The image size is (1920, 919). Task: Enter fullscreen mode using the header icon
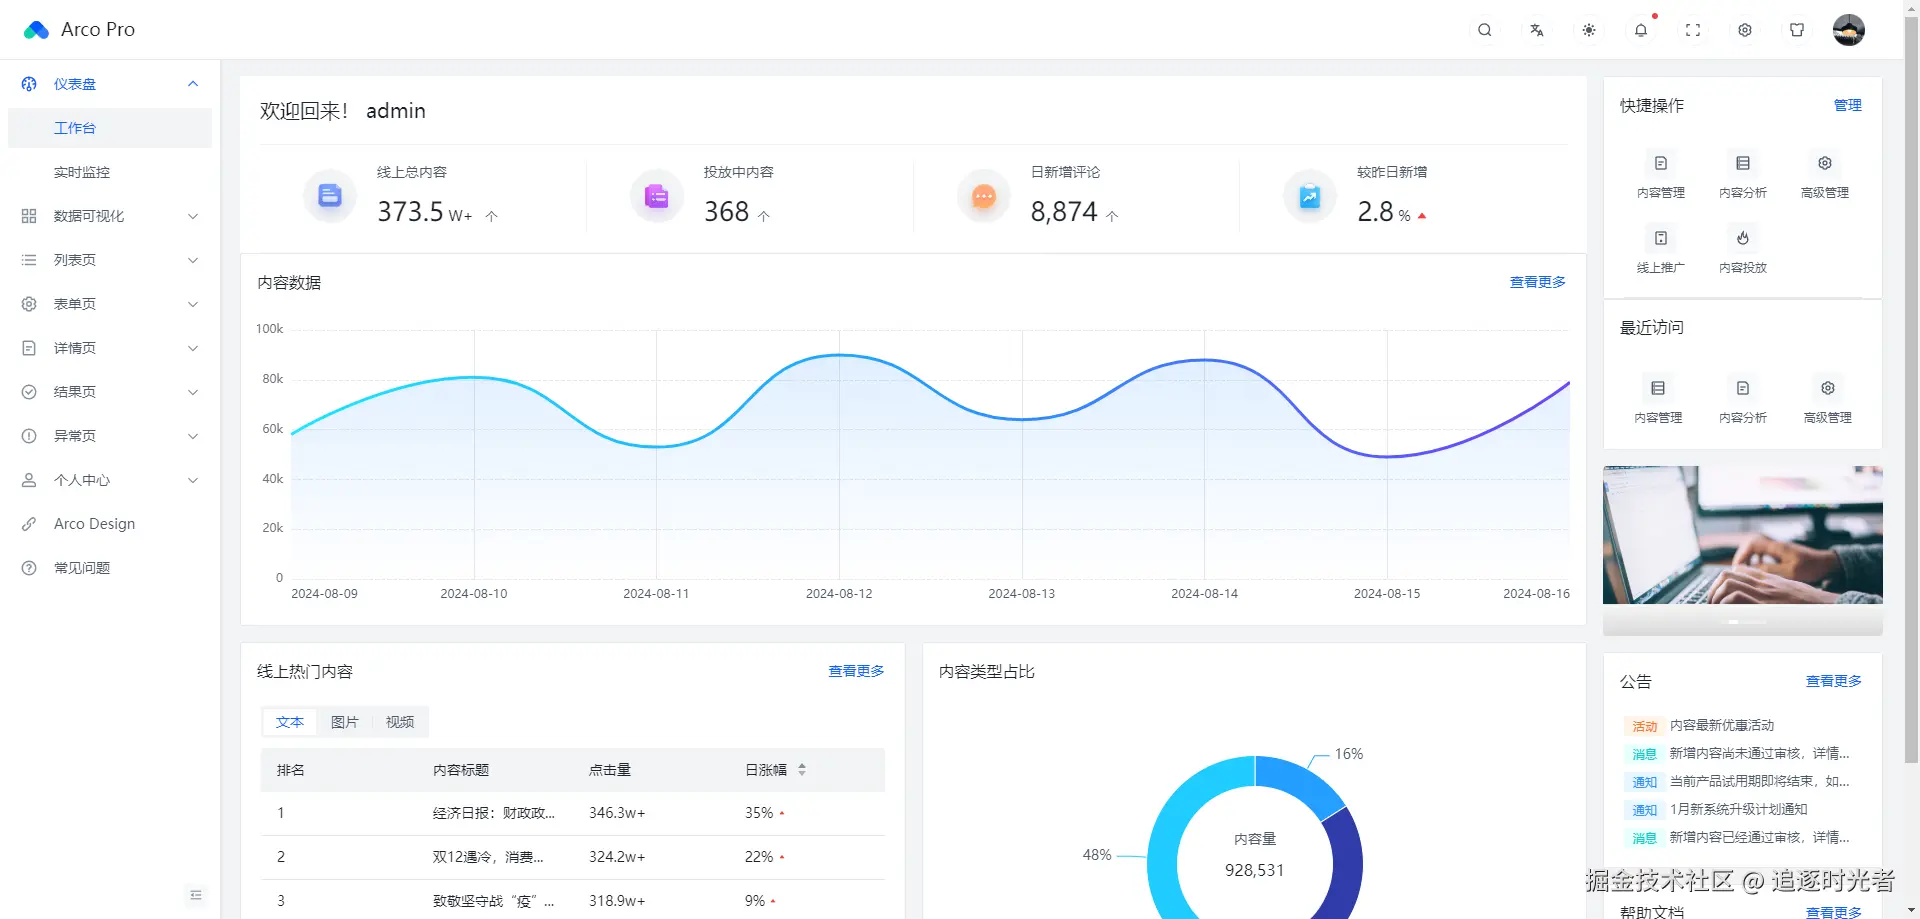click(1693, 30)
